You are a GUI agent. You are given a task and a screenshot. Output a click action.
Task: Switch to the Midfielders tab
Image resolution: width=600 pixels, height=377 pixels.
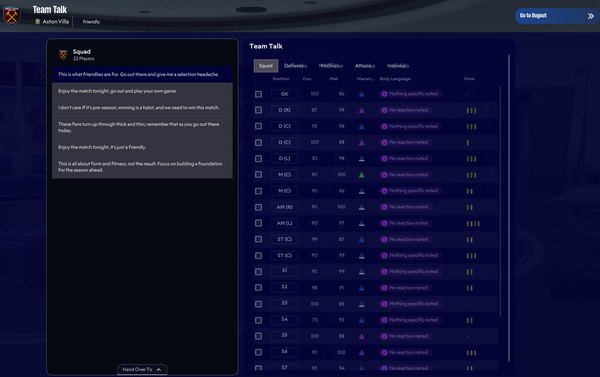331,66
